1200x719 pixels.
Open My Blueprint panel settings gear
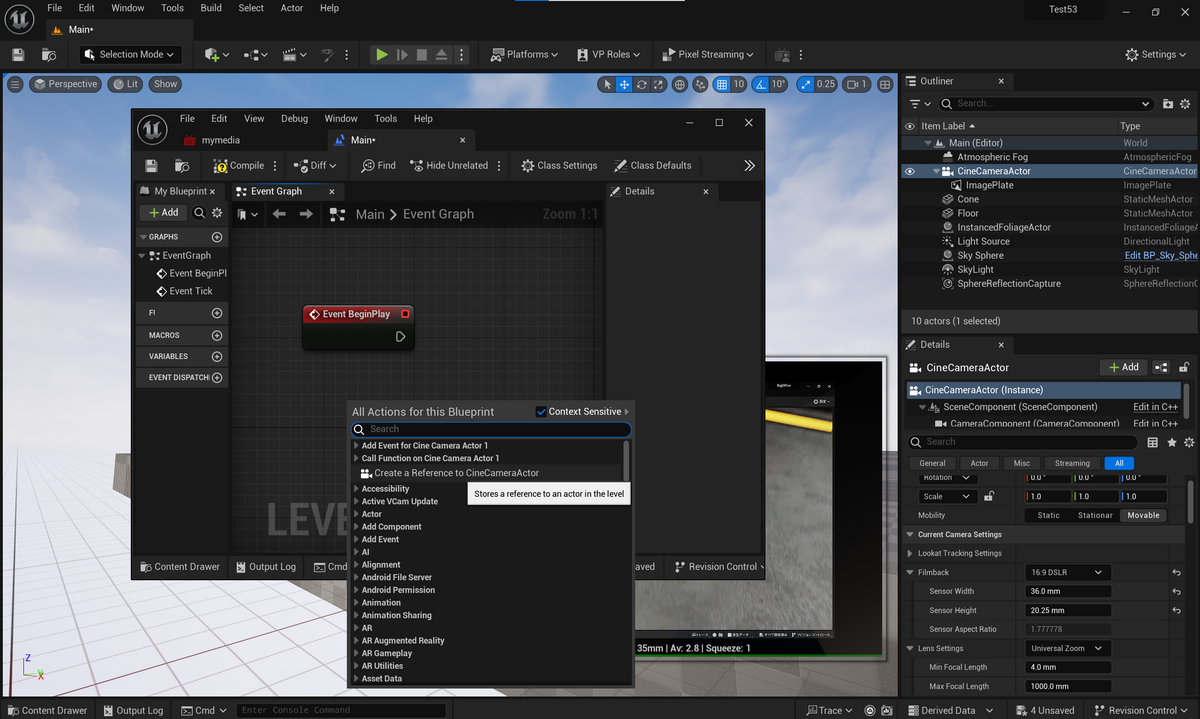(217, 212)
